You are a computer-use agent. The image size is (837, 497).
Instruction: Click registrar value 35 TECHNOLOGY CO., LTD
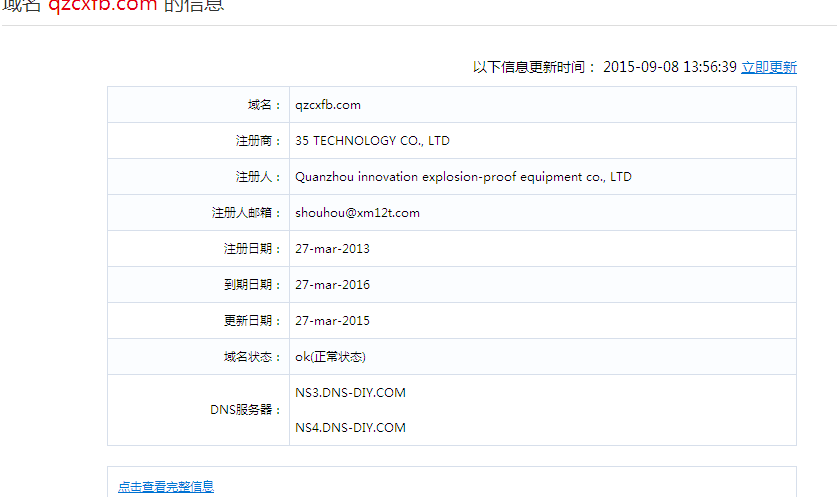point(373,141)
